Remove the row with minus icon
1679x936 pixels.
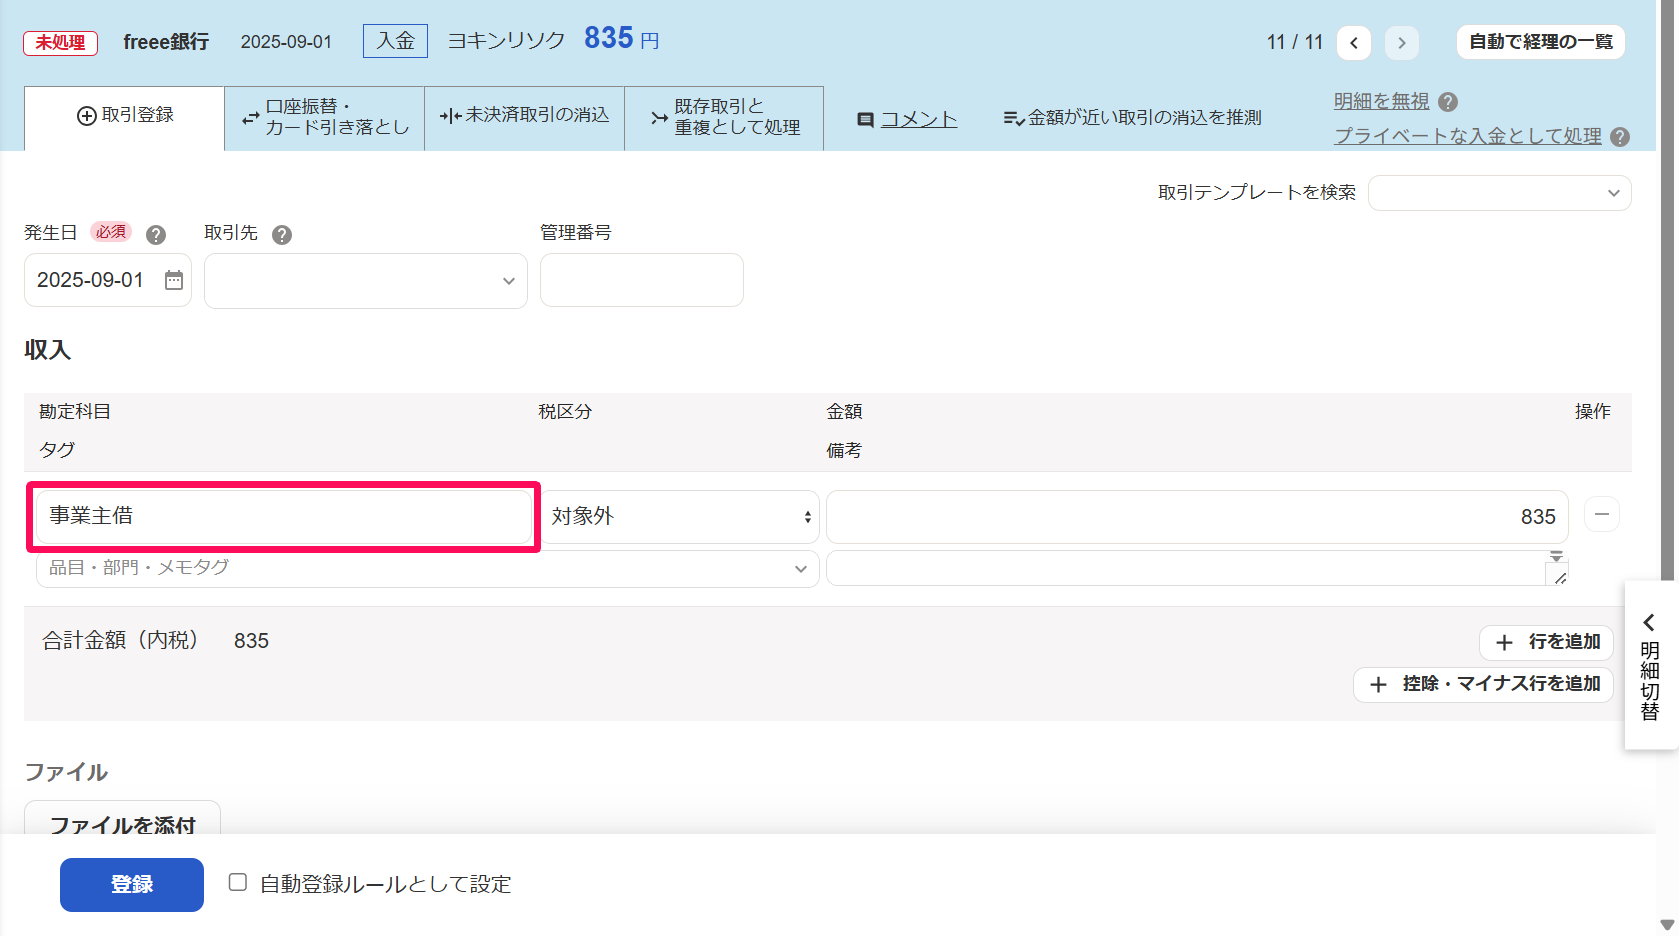1602,514
